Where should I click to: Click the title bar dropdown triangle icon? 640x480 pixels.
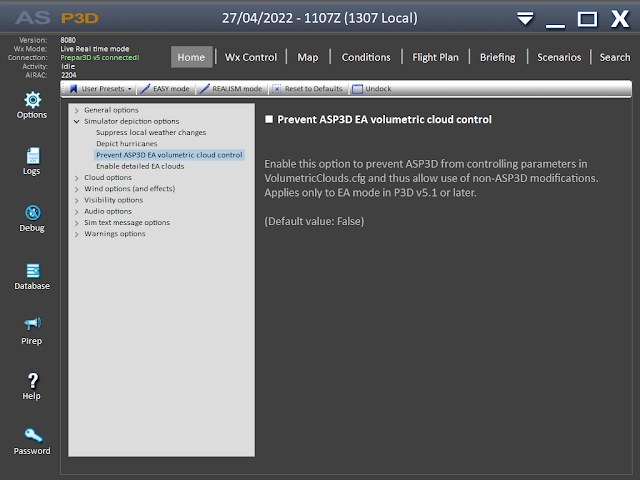pyautogui.click(x=525, y=19)
